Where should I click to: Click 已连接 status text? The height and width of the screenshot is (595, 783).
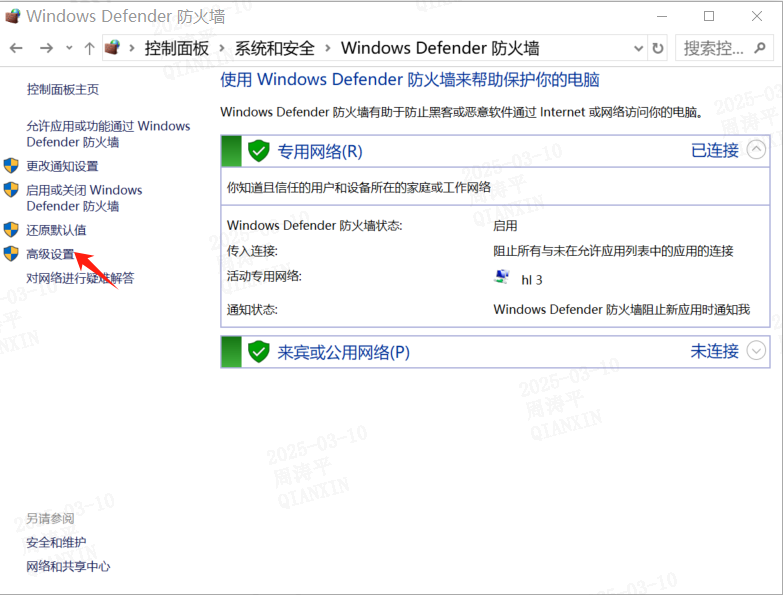715,150
